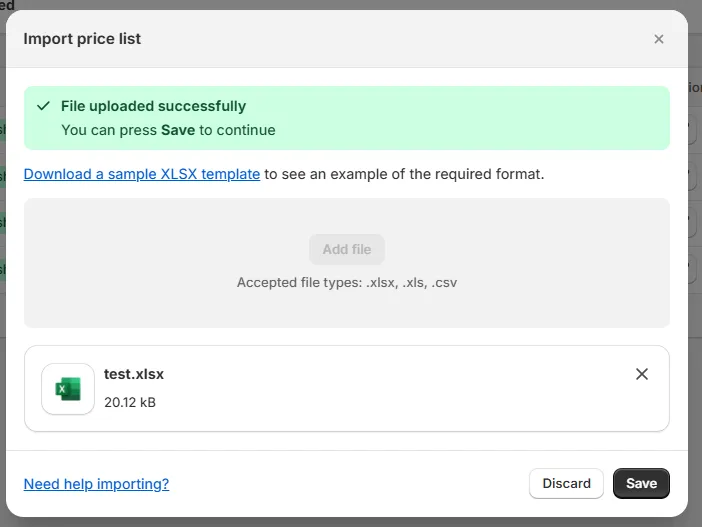This screenshot has width=702, height=527.
Task: Click the 20.12 kB file size text
Action: [x=130, y=402]
